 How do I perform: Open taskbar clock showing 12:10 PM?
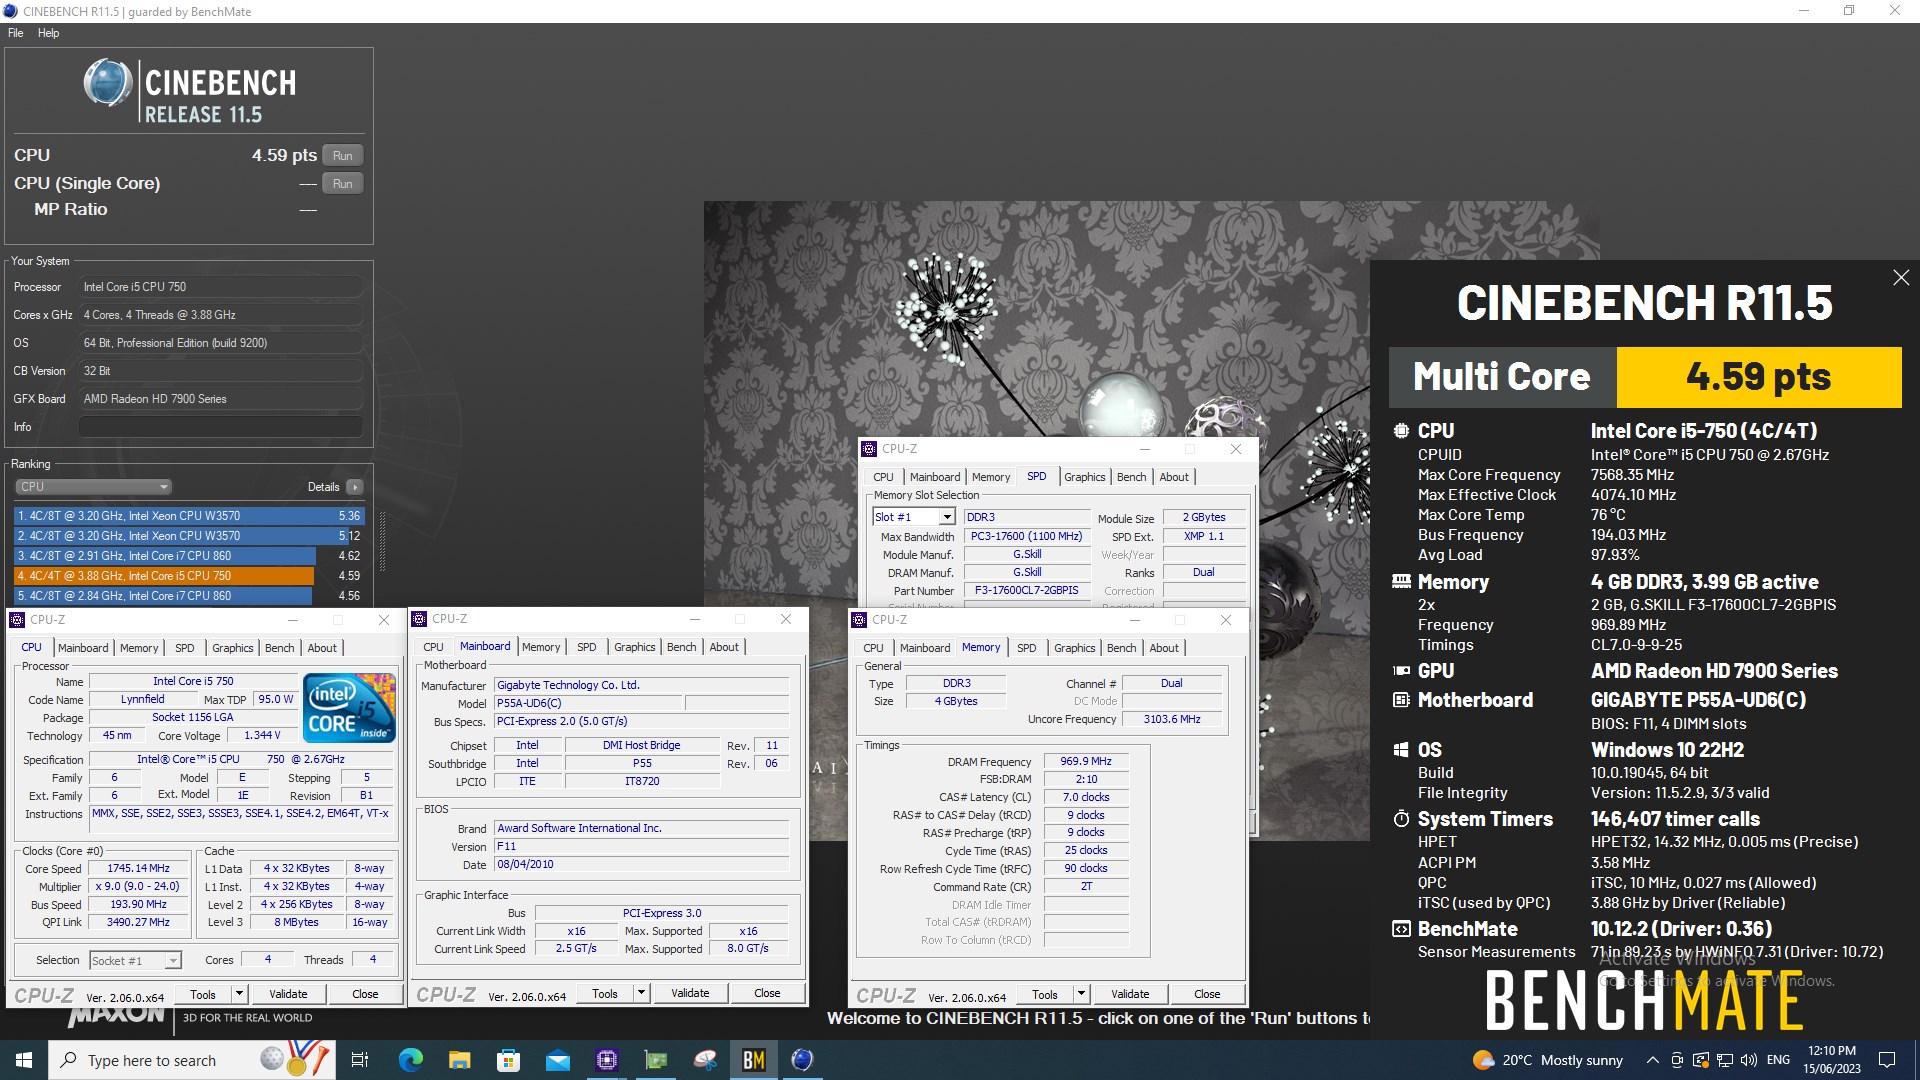pyautogui.click(x=1832, y=1060)
